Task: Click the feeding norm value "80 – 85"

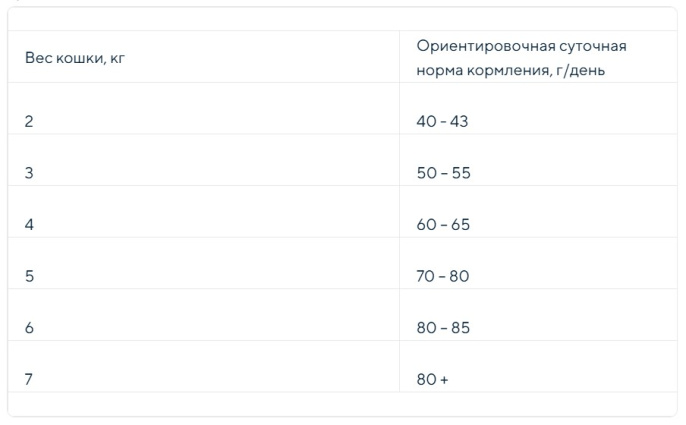Action: pyautogui.click(x=443, y=328)
